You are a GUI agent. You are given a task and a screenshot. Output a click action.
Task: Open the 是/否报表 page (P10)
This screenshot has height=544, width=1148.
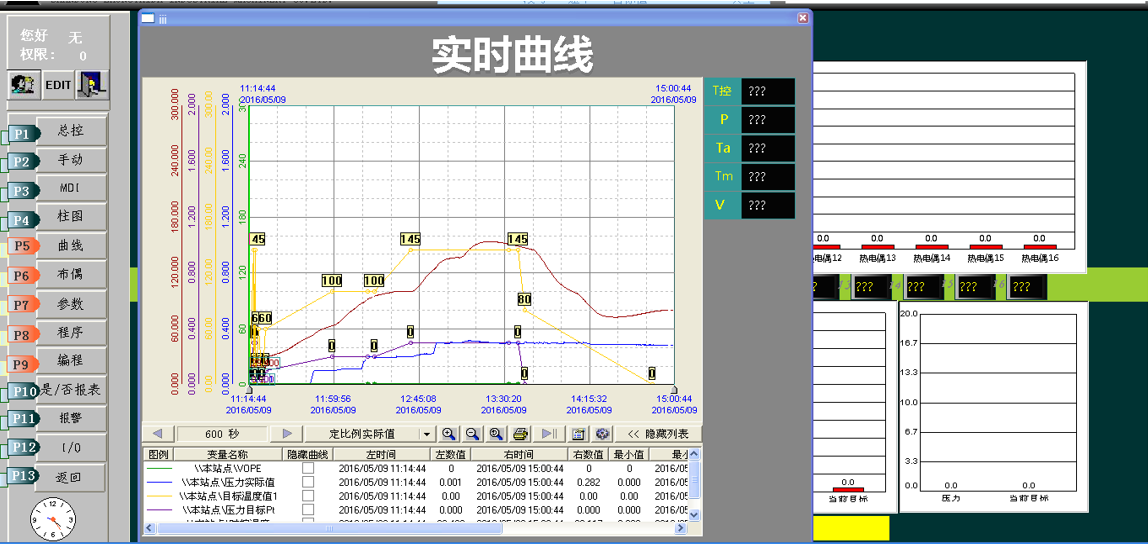click(71, 390)
